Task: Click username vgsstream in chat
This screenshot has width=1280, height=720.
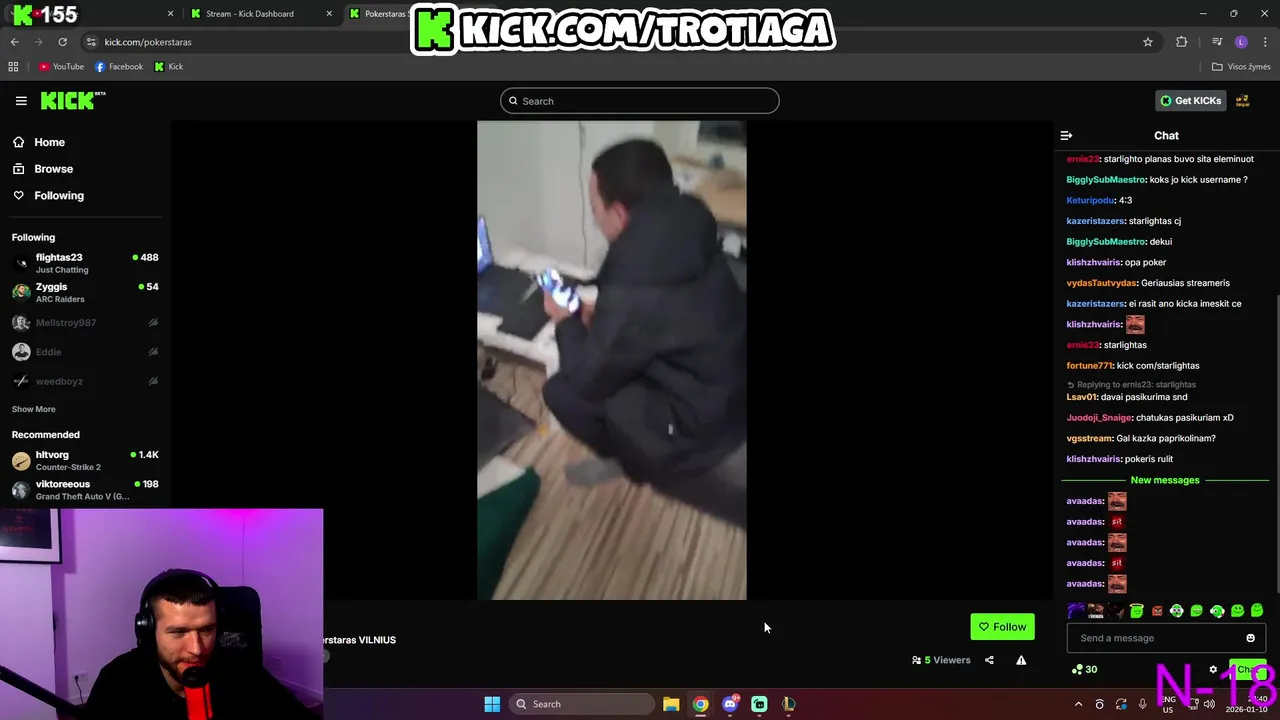Action: click(1089, 438)
